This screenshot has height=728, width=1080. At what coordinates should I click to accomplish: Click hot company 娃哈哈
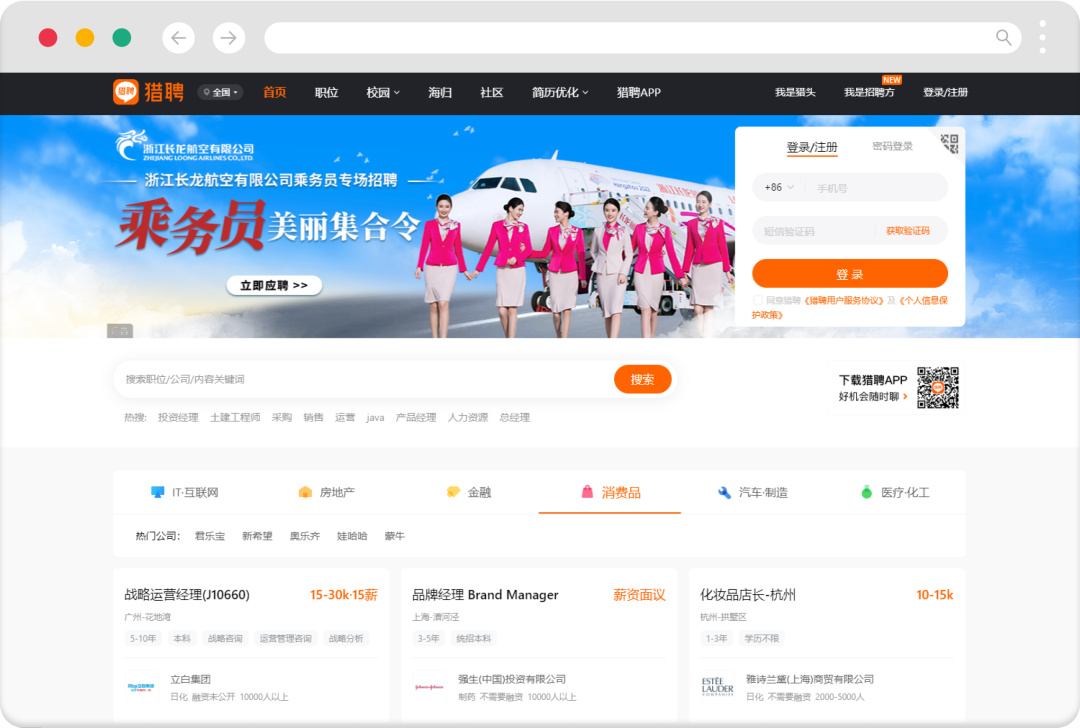point(352,536)
